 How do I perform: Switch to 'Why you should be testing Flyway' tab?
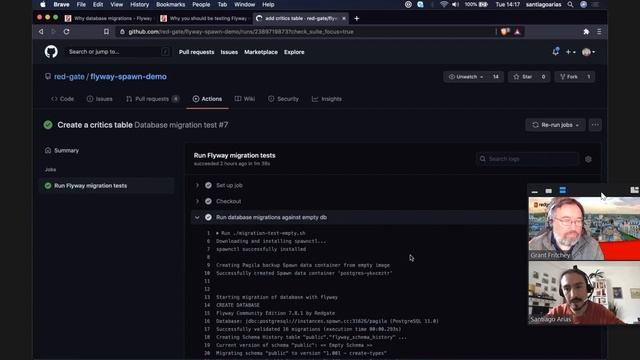(x=205, y=18)
